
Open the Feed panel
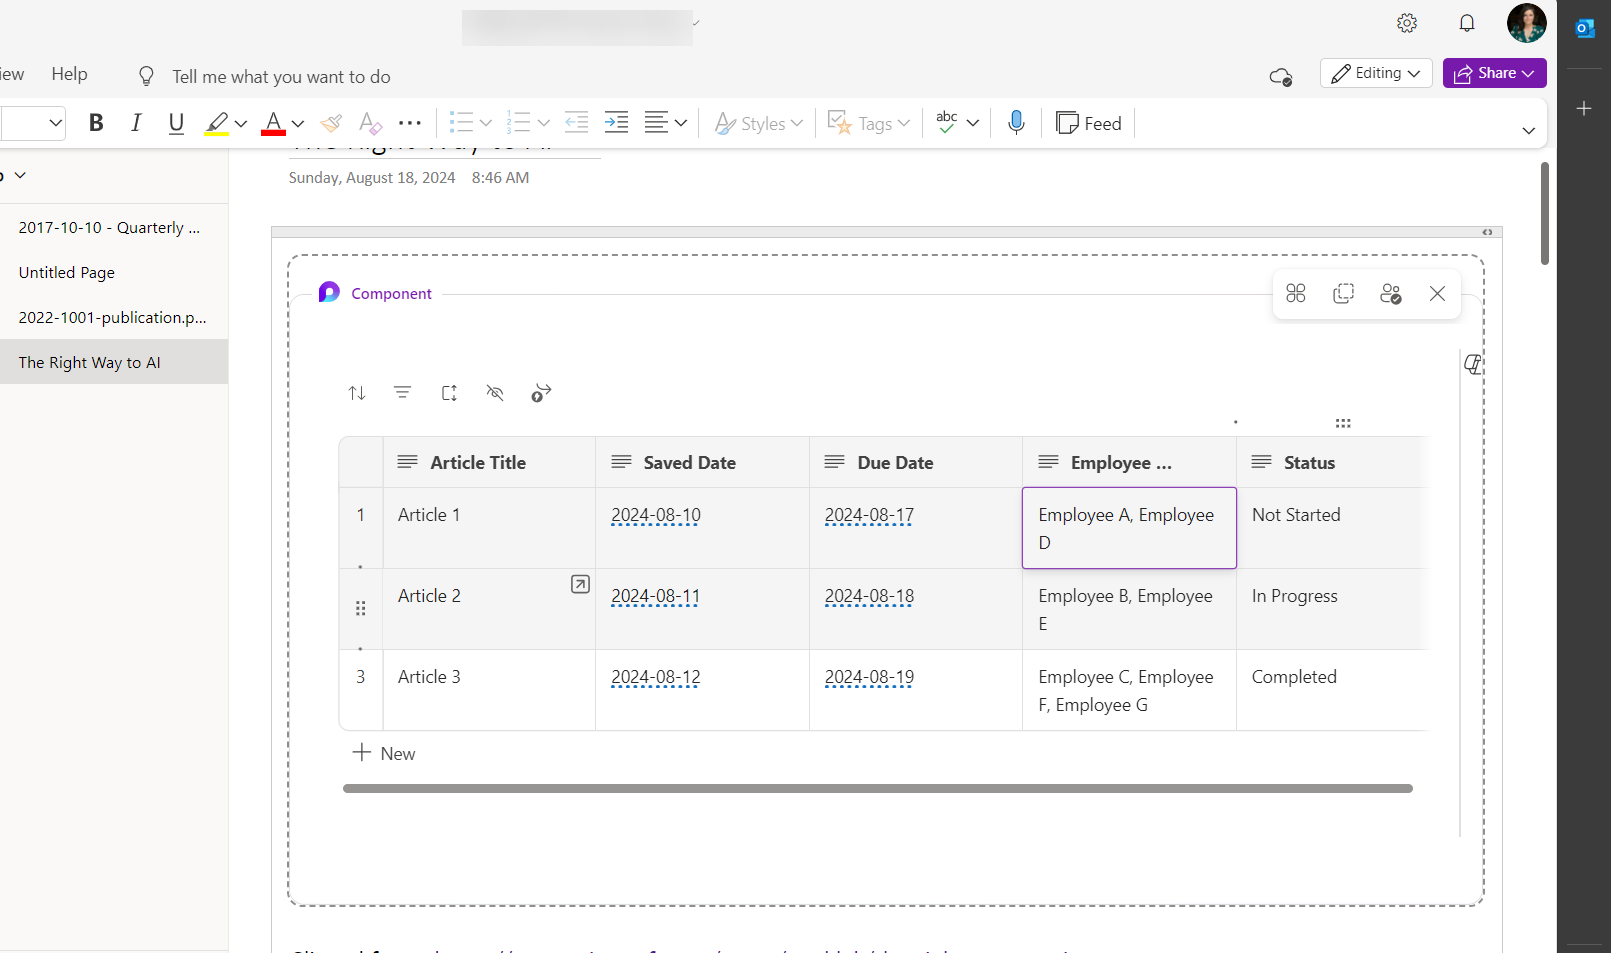[x=1089, y=122]
